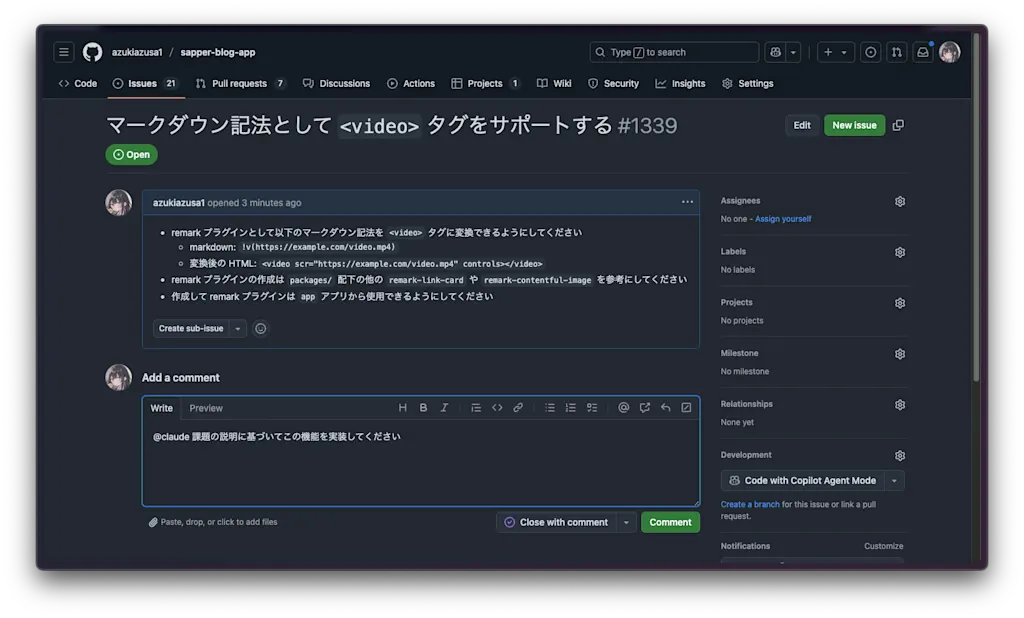Viewport: 1024px width, 618px height.
Task: Switch to the Issues tab
Action: pyautogui.click(x=146, y=84)
